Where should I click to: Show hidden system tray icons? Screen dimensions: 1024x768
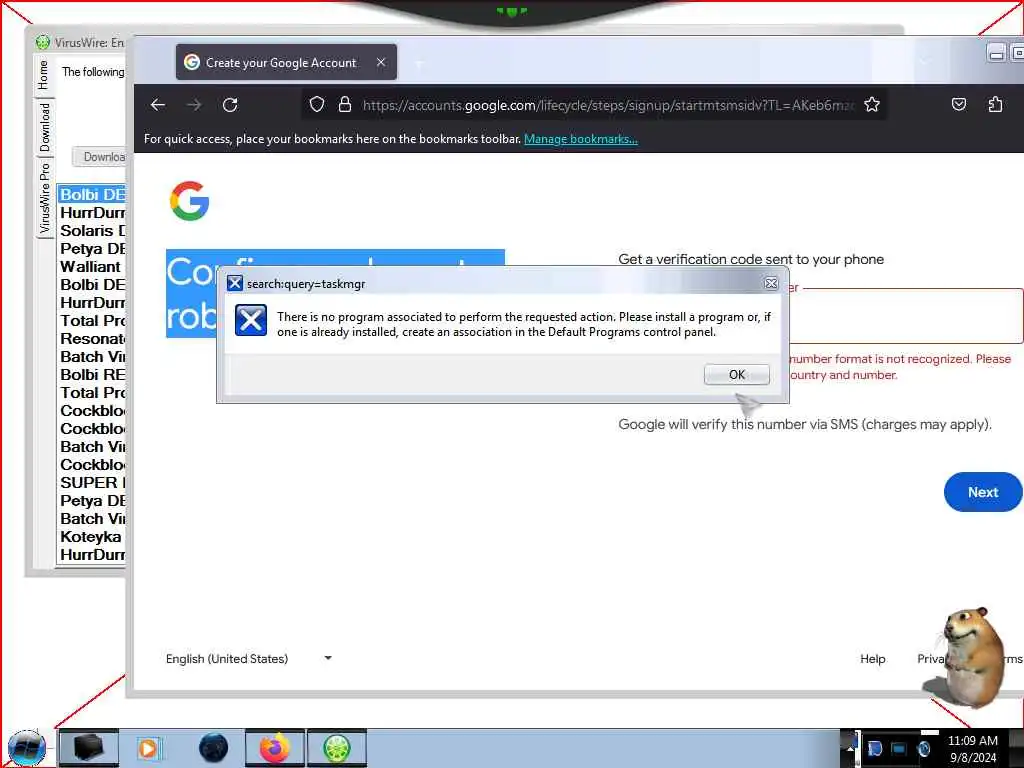pos(850,748)
